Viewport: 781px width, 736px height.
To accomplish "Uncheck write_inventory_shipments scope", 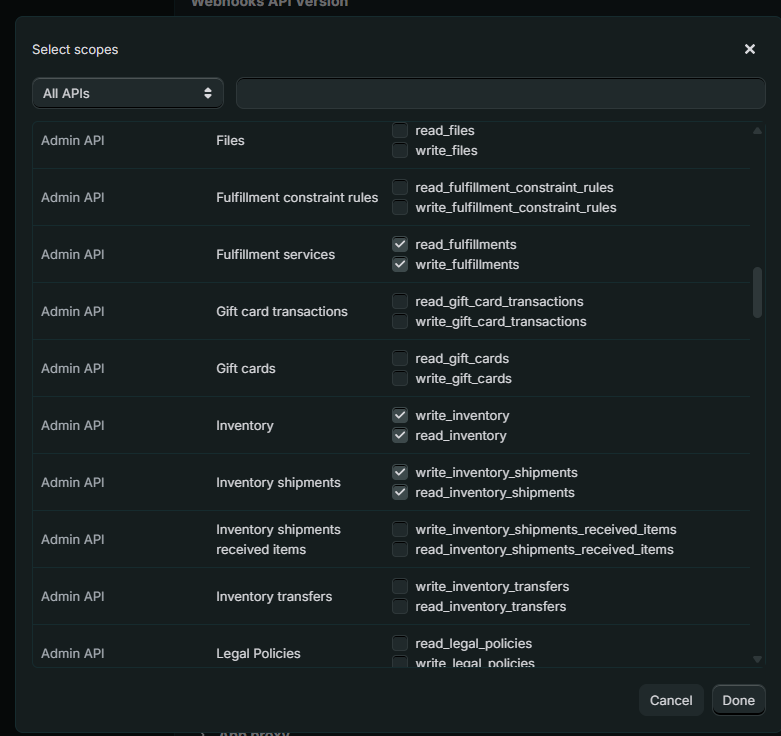I will tap(400, 473).
